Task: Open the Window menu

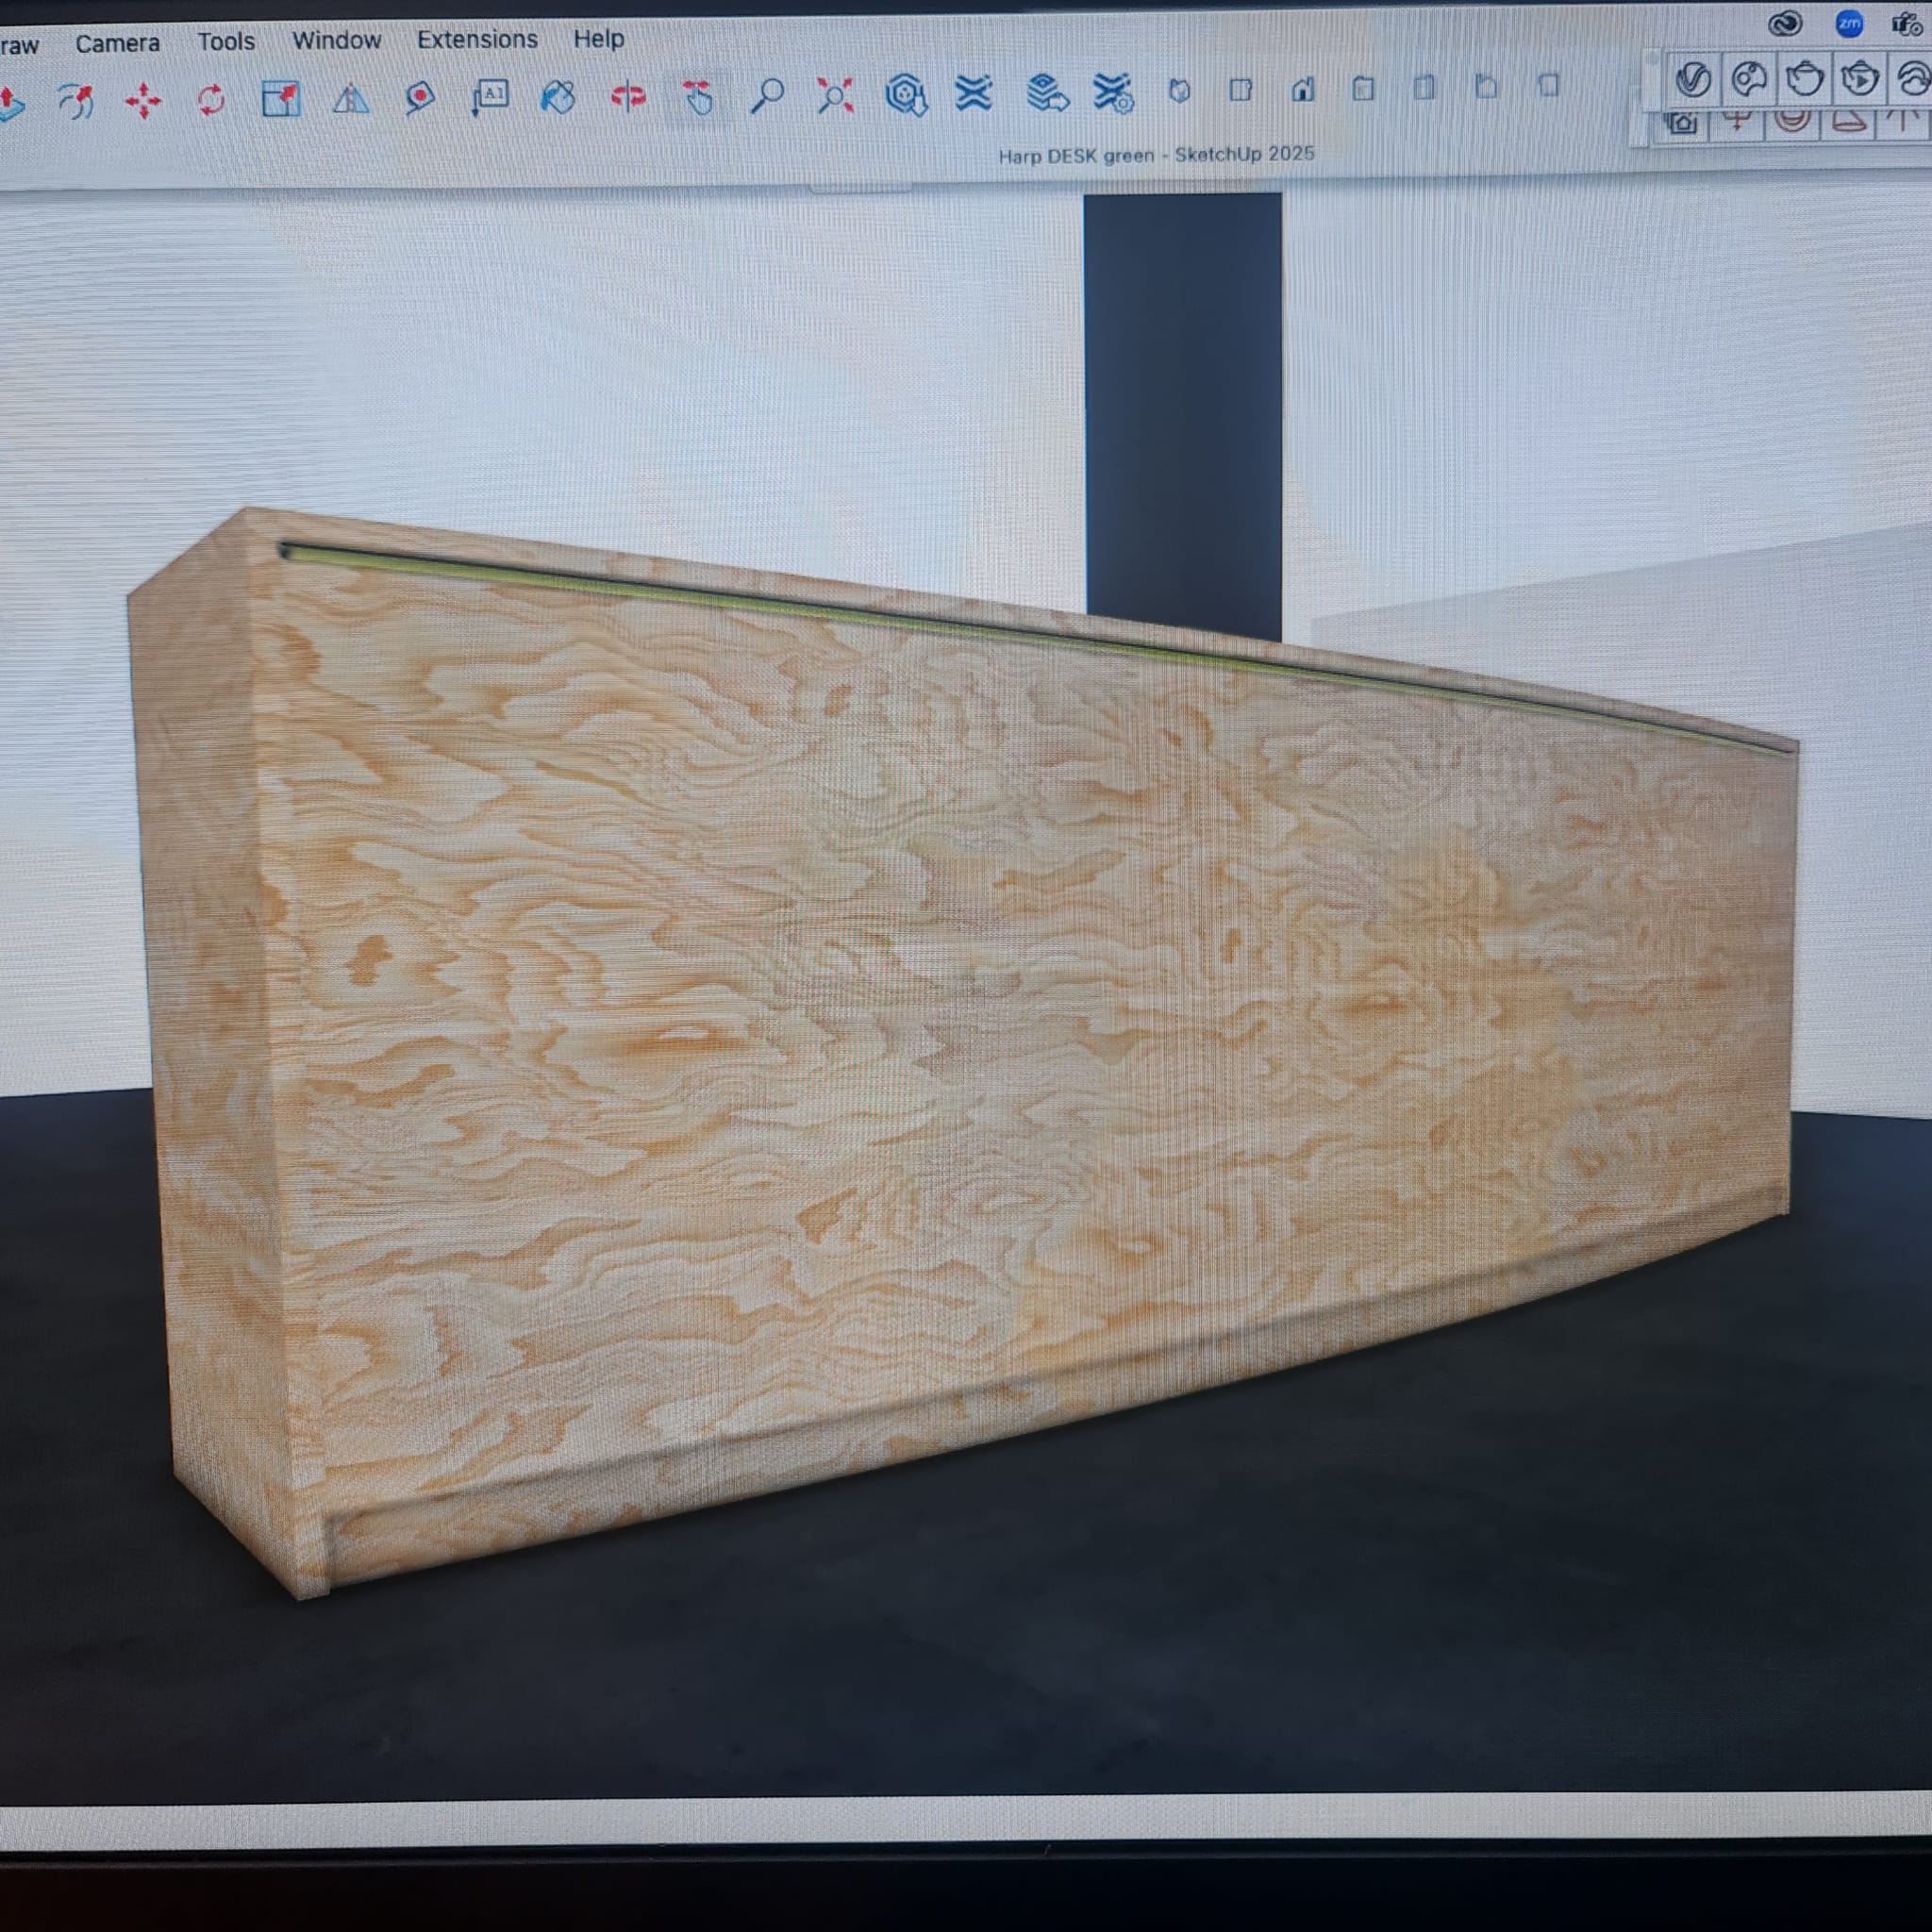Action: pos(336,40)
